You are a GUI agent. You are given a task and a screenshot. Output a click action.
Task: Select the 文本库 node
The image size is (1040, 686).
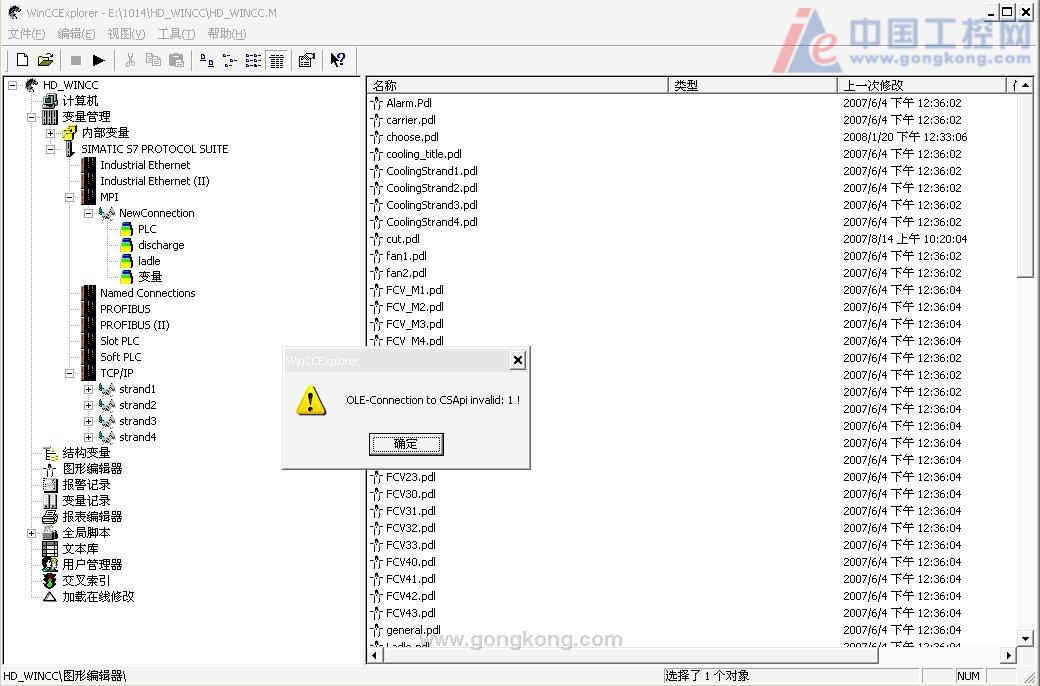click(80, 549)
